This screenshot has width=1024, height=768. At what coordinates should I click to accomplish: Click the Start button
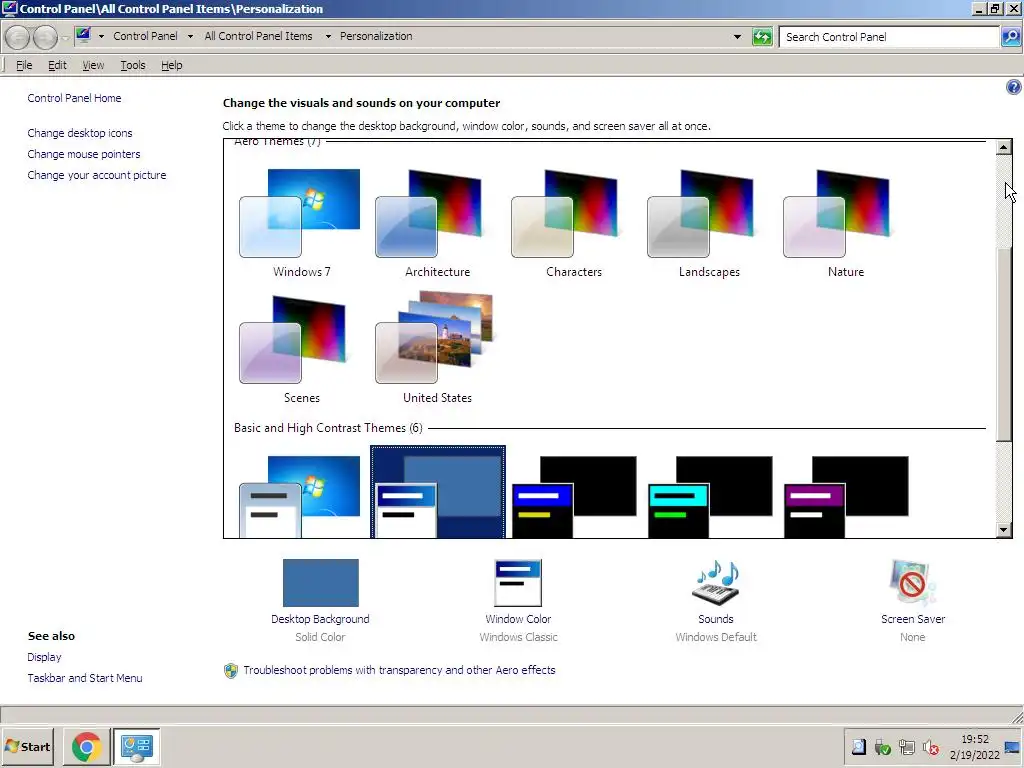click(27, 746)
